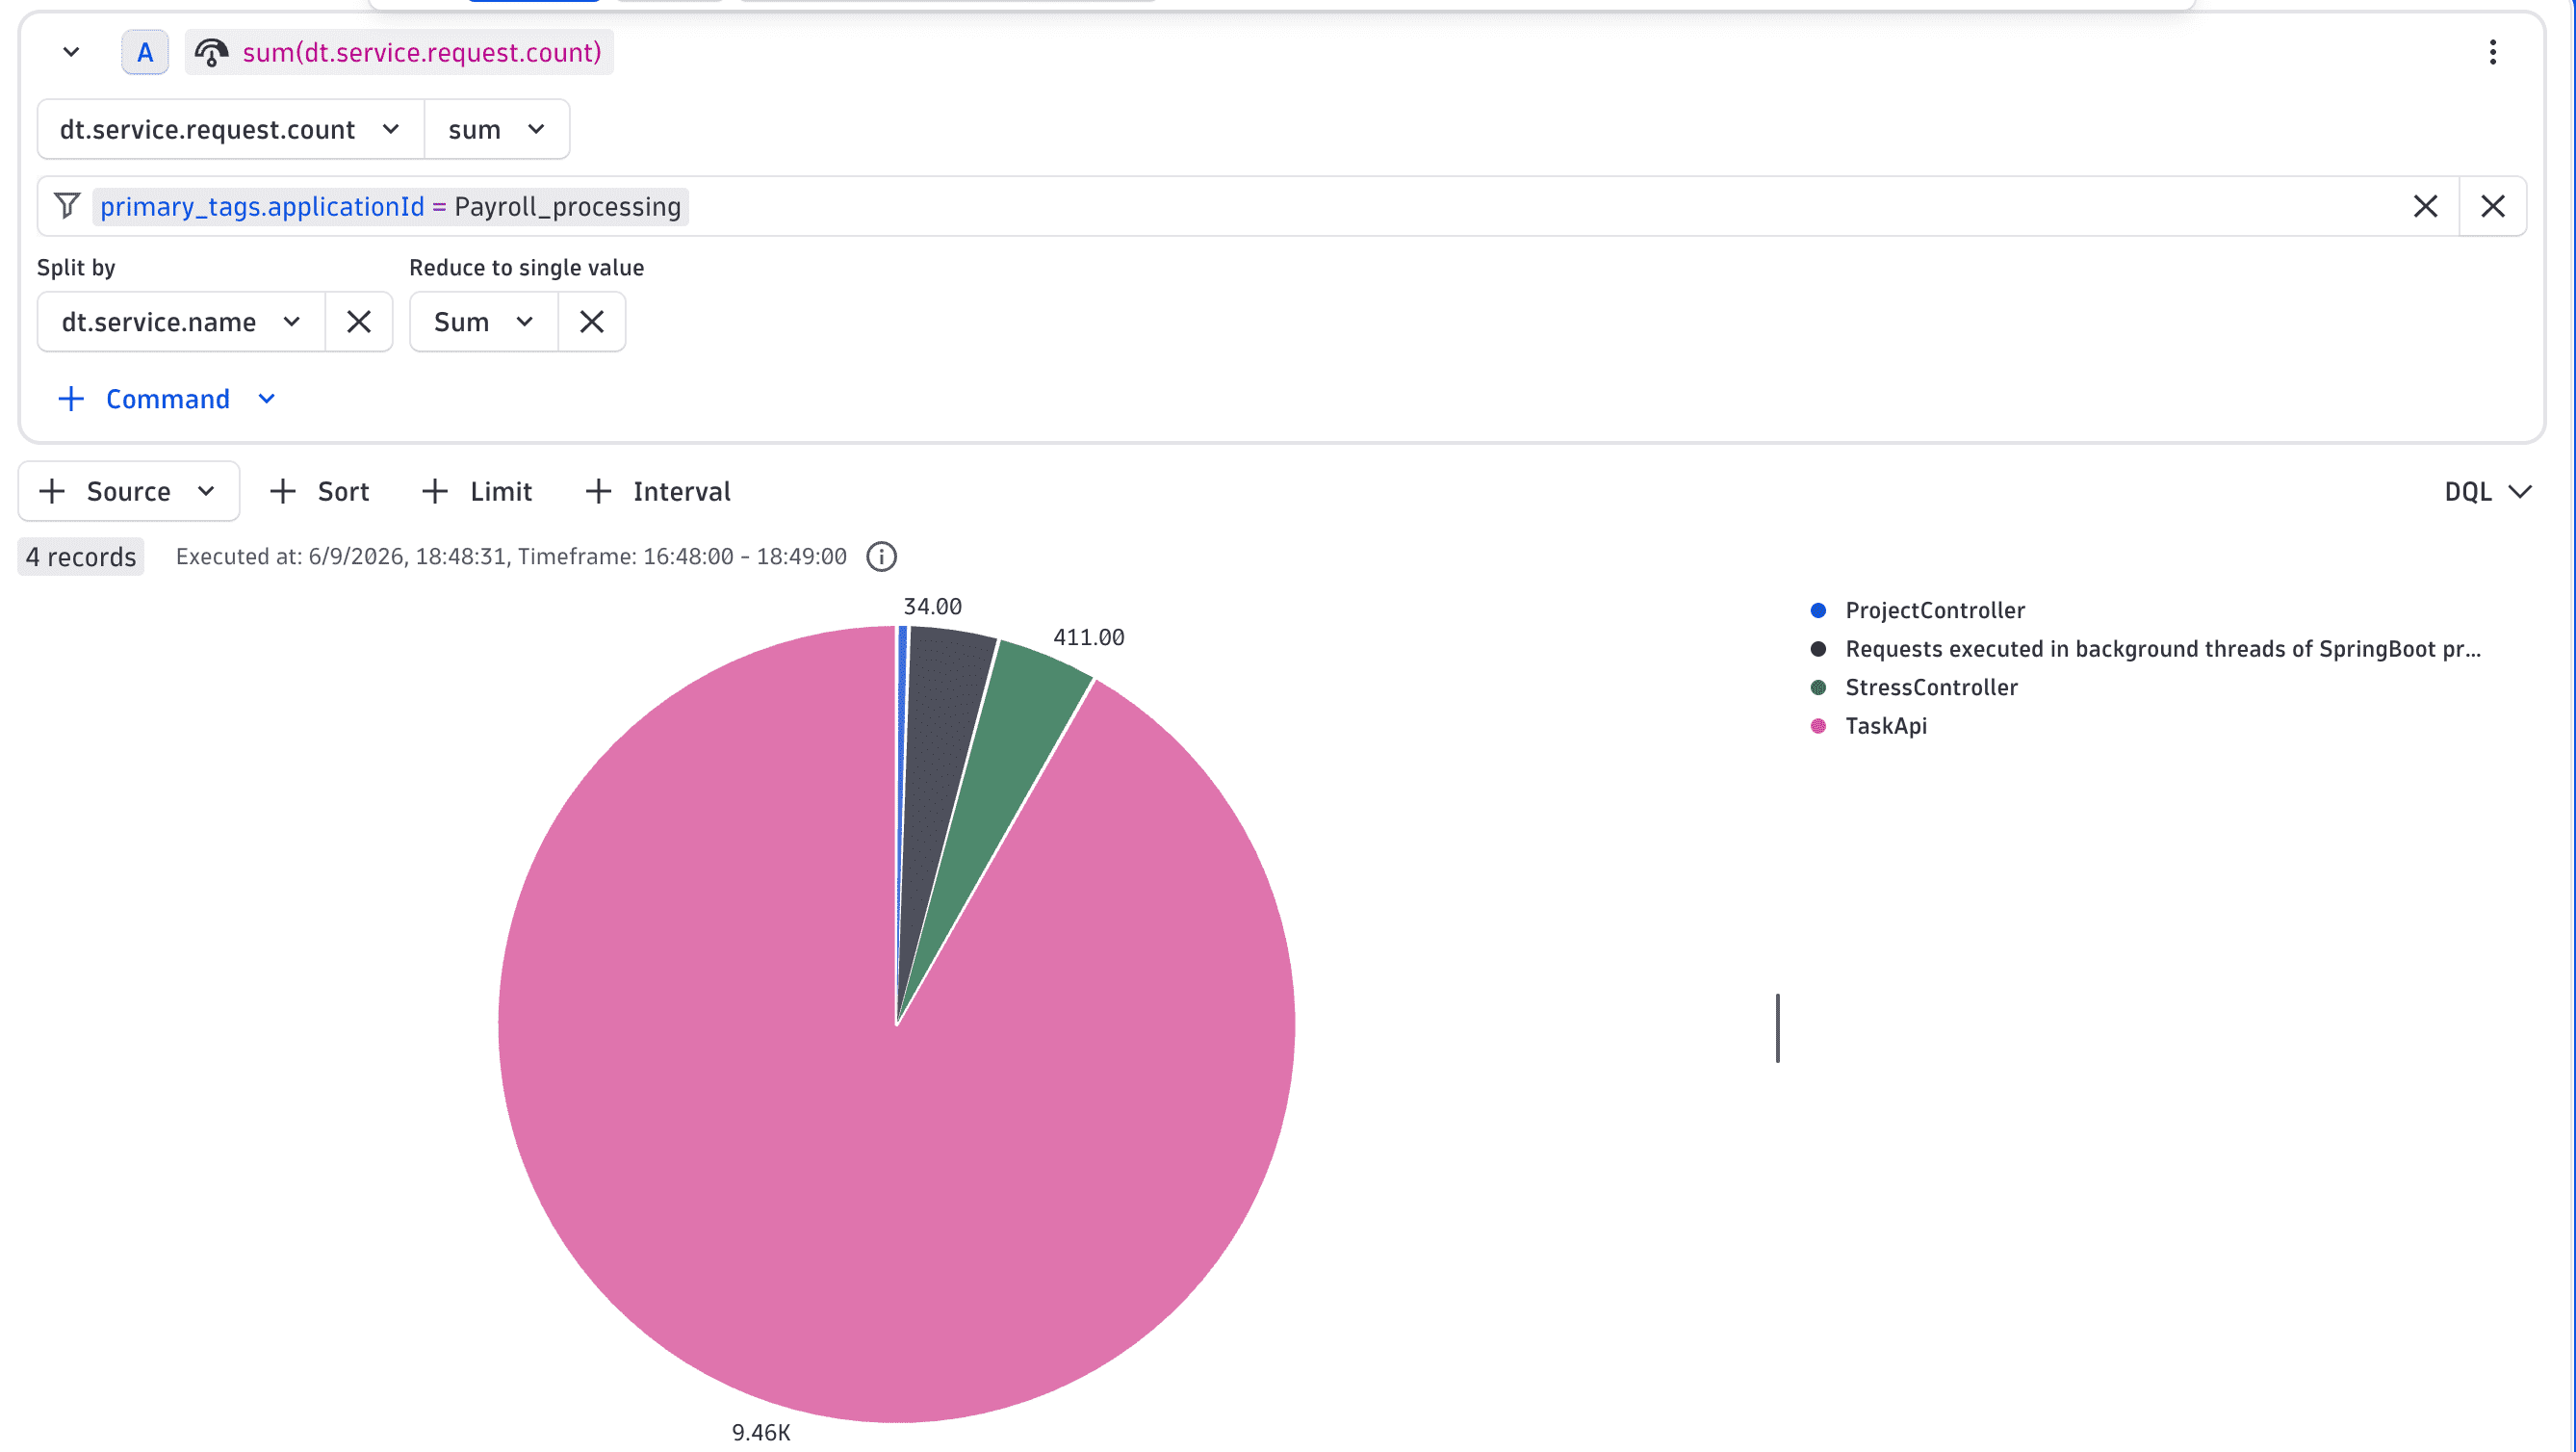Remove the Payroll_processing filter row
This screenshot has height=1452, width=2576.
pos(2493,207)
